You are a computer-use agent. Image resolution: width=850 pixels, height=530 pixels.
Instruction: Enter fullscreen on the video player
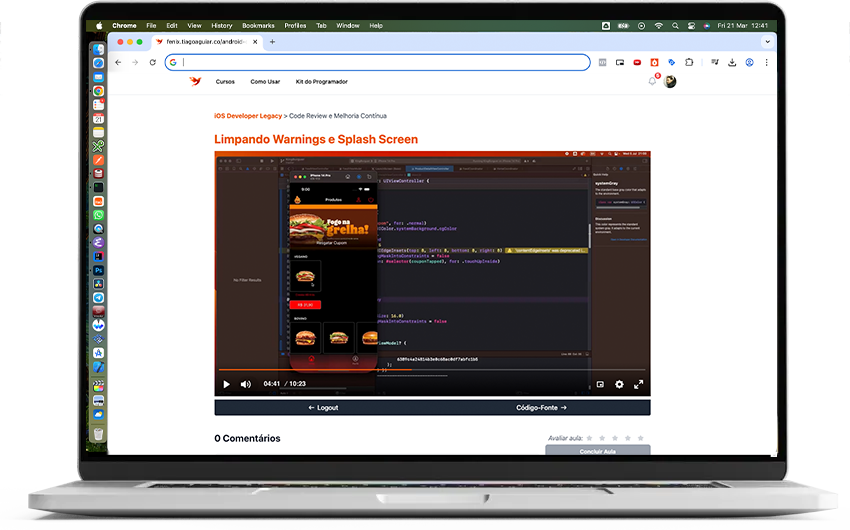pos(639,384)
